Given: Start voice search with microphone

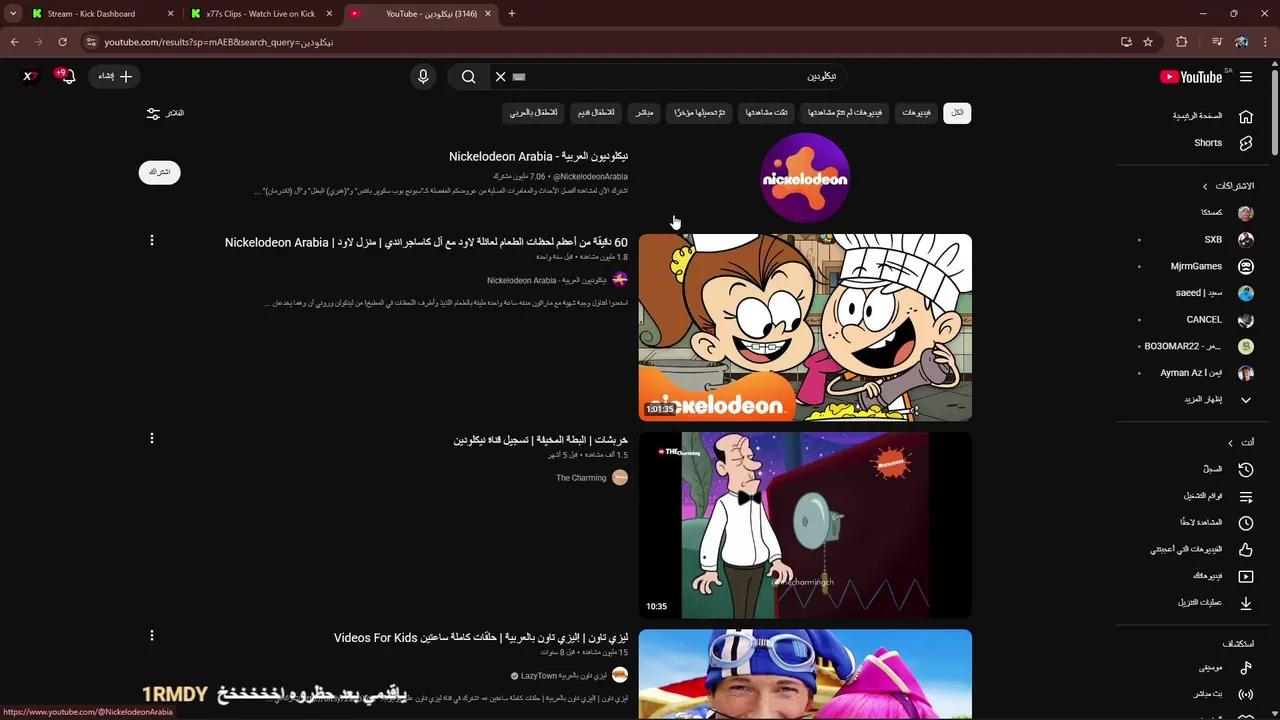Looking at the screenshot, I should [423, 77].
